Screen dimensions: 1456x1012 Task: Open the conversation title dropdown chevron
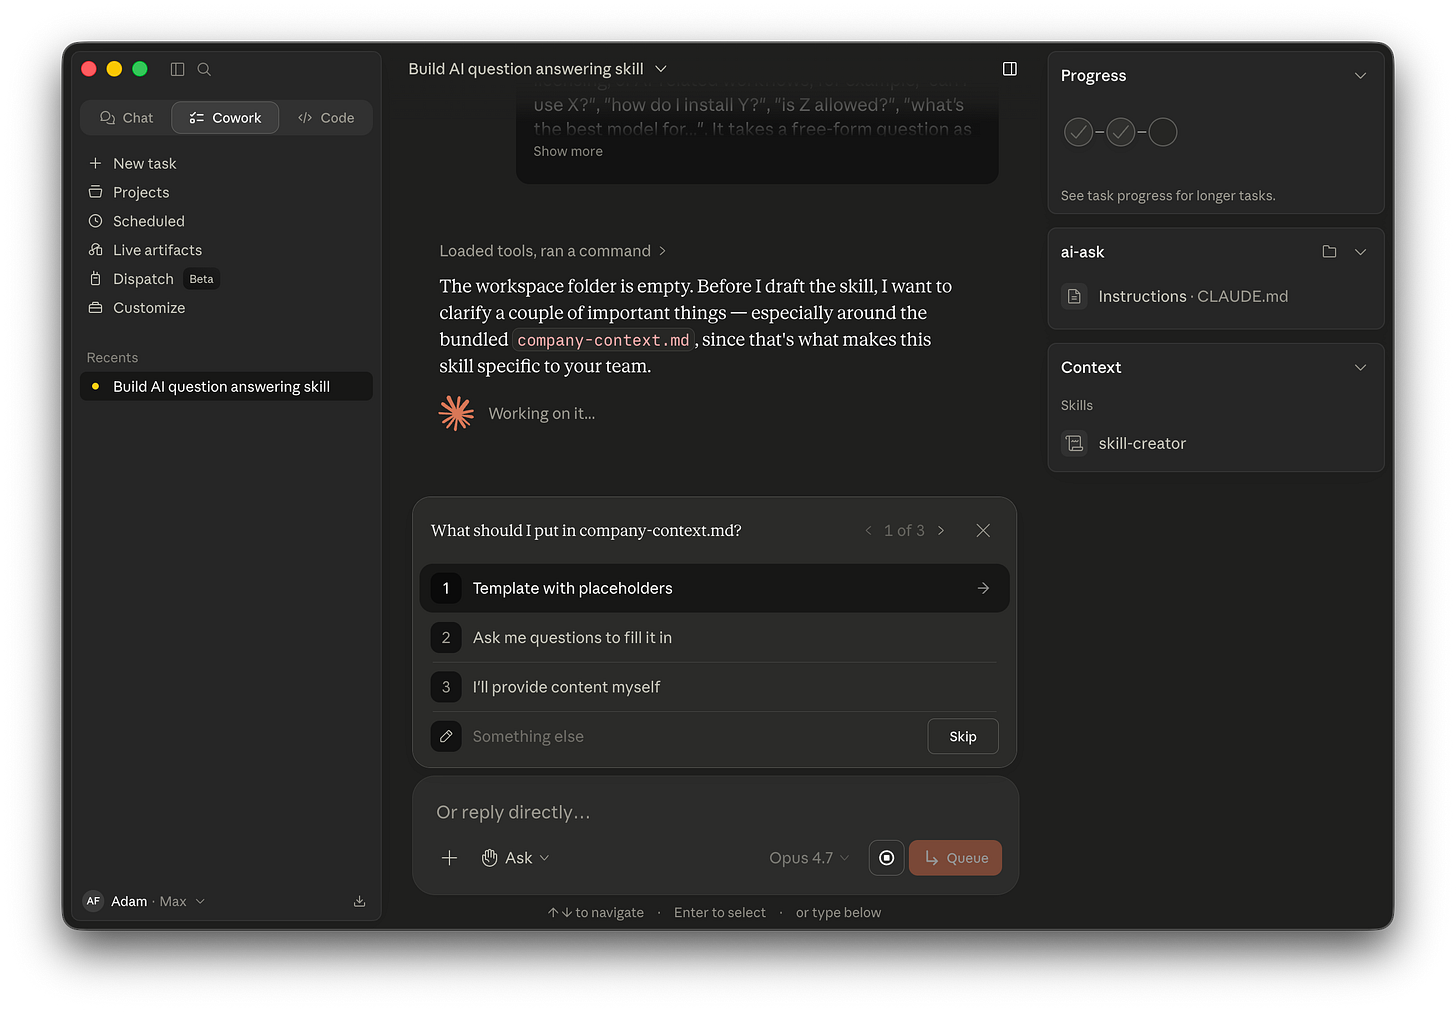(661, 69)
